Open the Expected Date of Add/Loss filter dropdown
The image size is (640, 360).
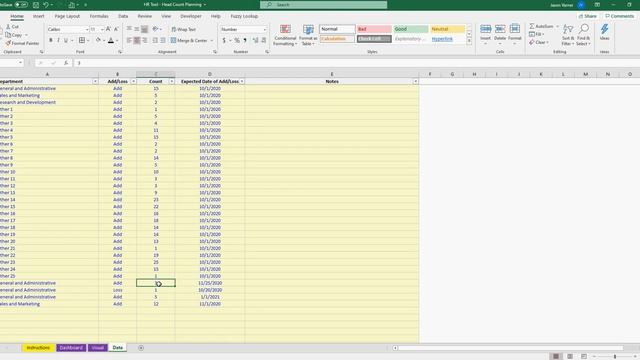tap(242, 82)
